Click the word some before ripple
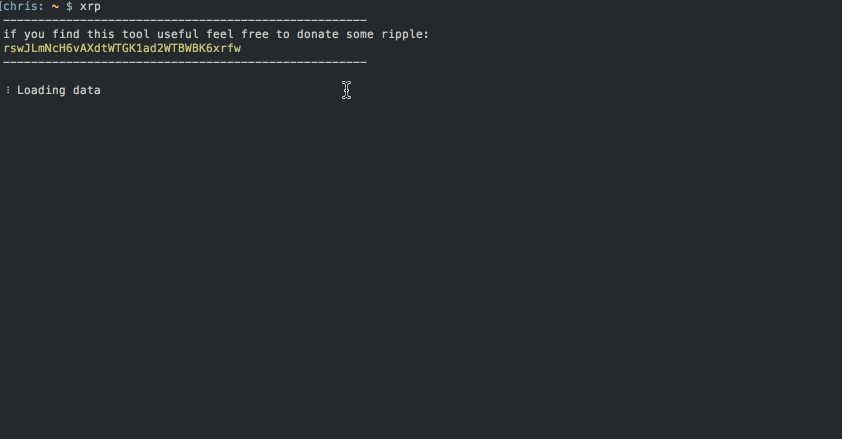 (360, 34)
